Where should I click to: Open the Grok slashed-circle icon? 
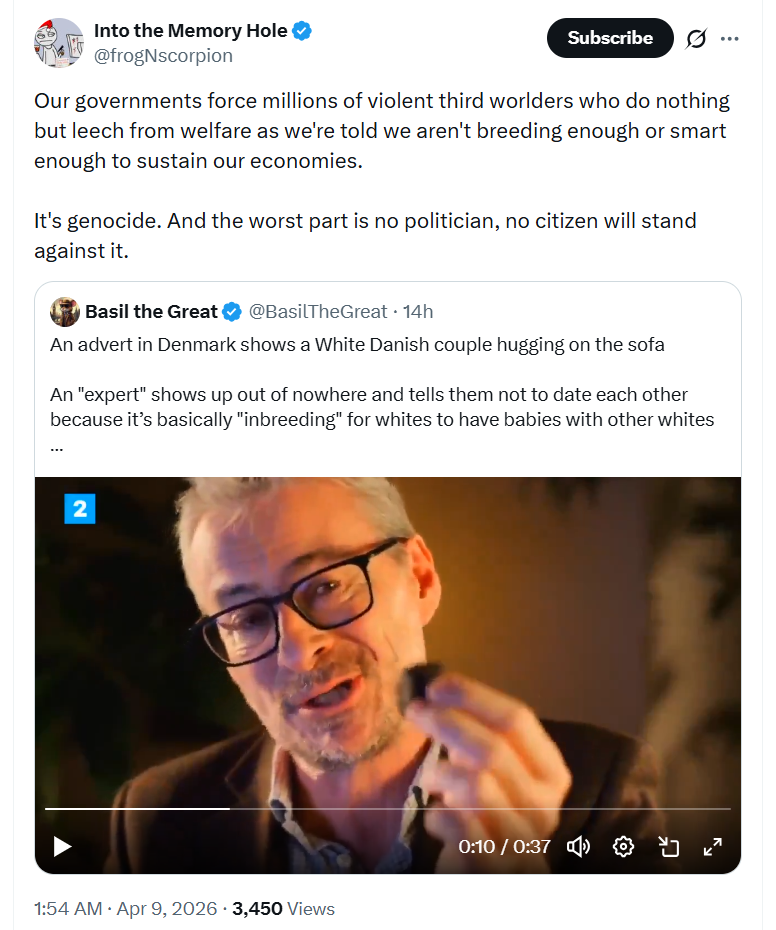[696, 39]
